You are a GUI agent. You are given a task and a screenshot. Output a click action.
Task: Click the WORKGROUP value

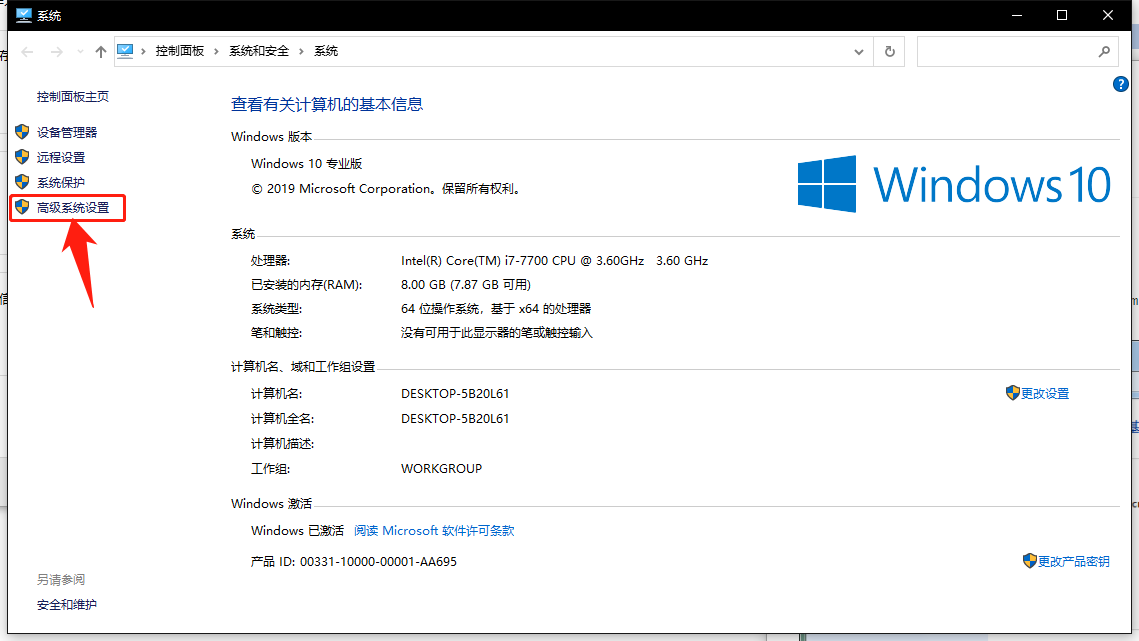click(x=442, y=469)
